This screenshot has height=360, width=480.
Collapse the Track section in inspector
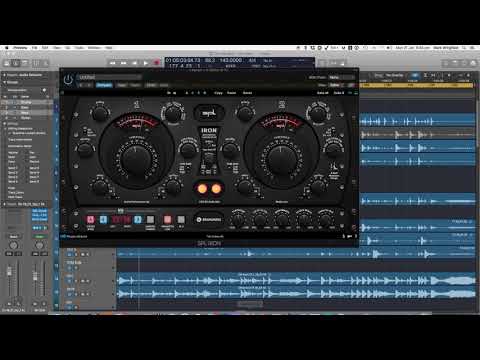point(4,204)
